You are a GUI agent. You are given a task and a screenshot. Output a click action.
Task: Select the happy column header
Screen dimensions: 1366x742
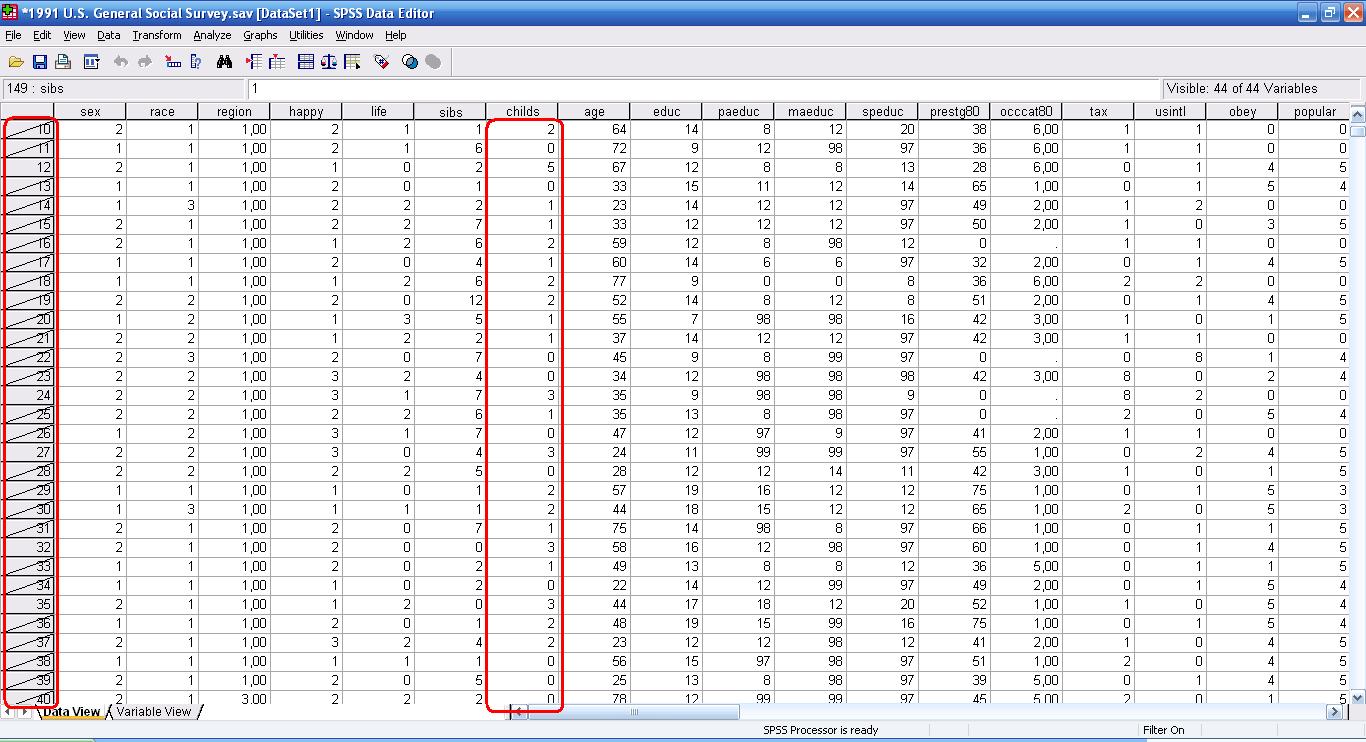pyautogui.click(x=306, y=111)
